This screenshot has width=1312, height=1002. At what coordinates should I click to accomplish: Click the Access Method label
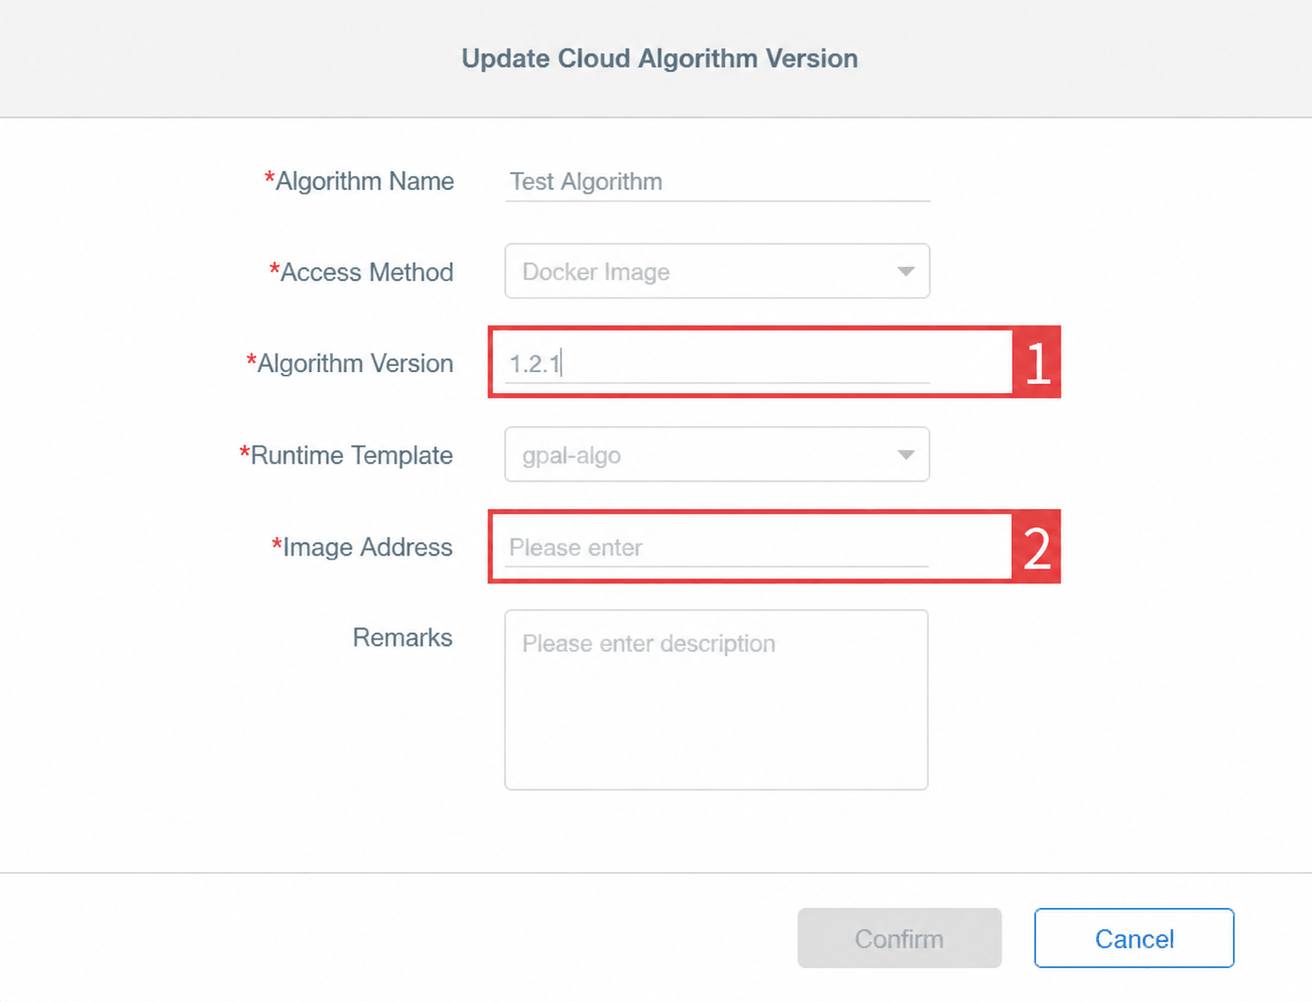[x=367, y=272]
